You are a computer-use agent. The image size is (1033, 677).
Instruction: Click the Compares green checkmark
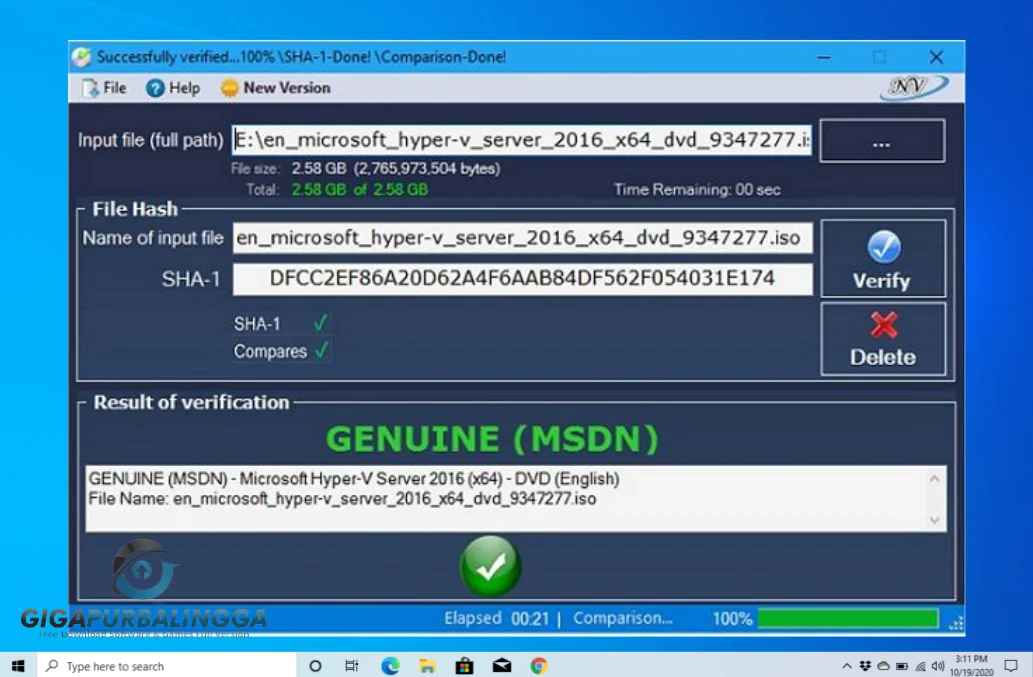point(321,350)
